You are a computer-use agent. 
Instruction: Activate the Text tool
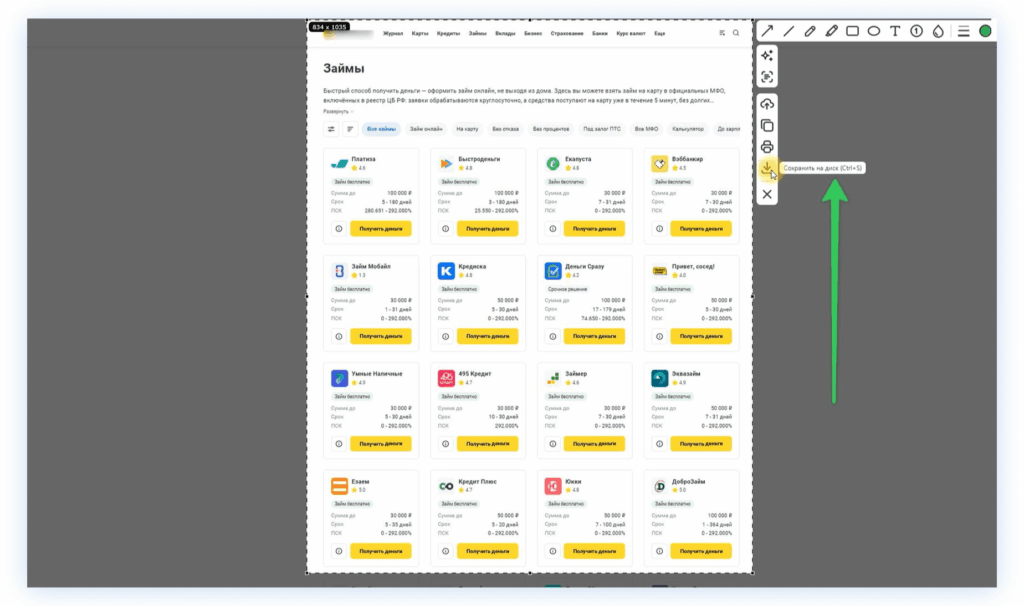click(x=895, y=31)
